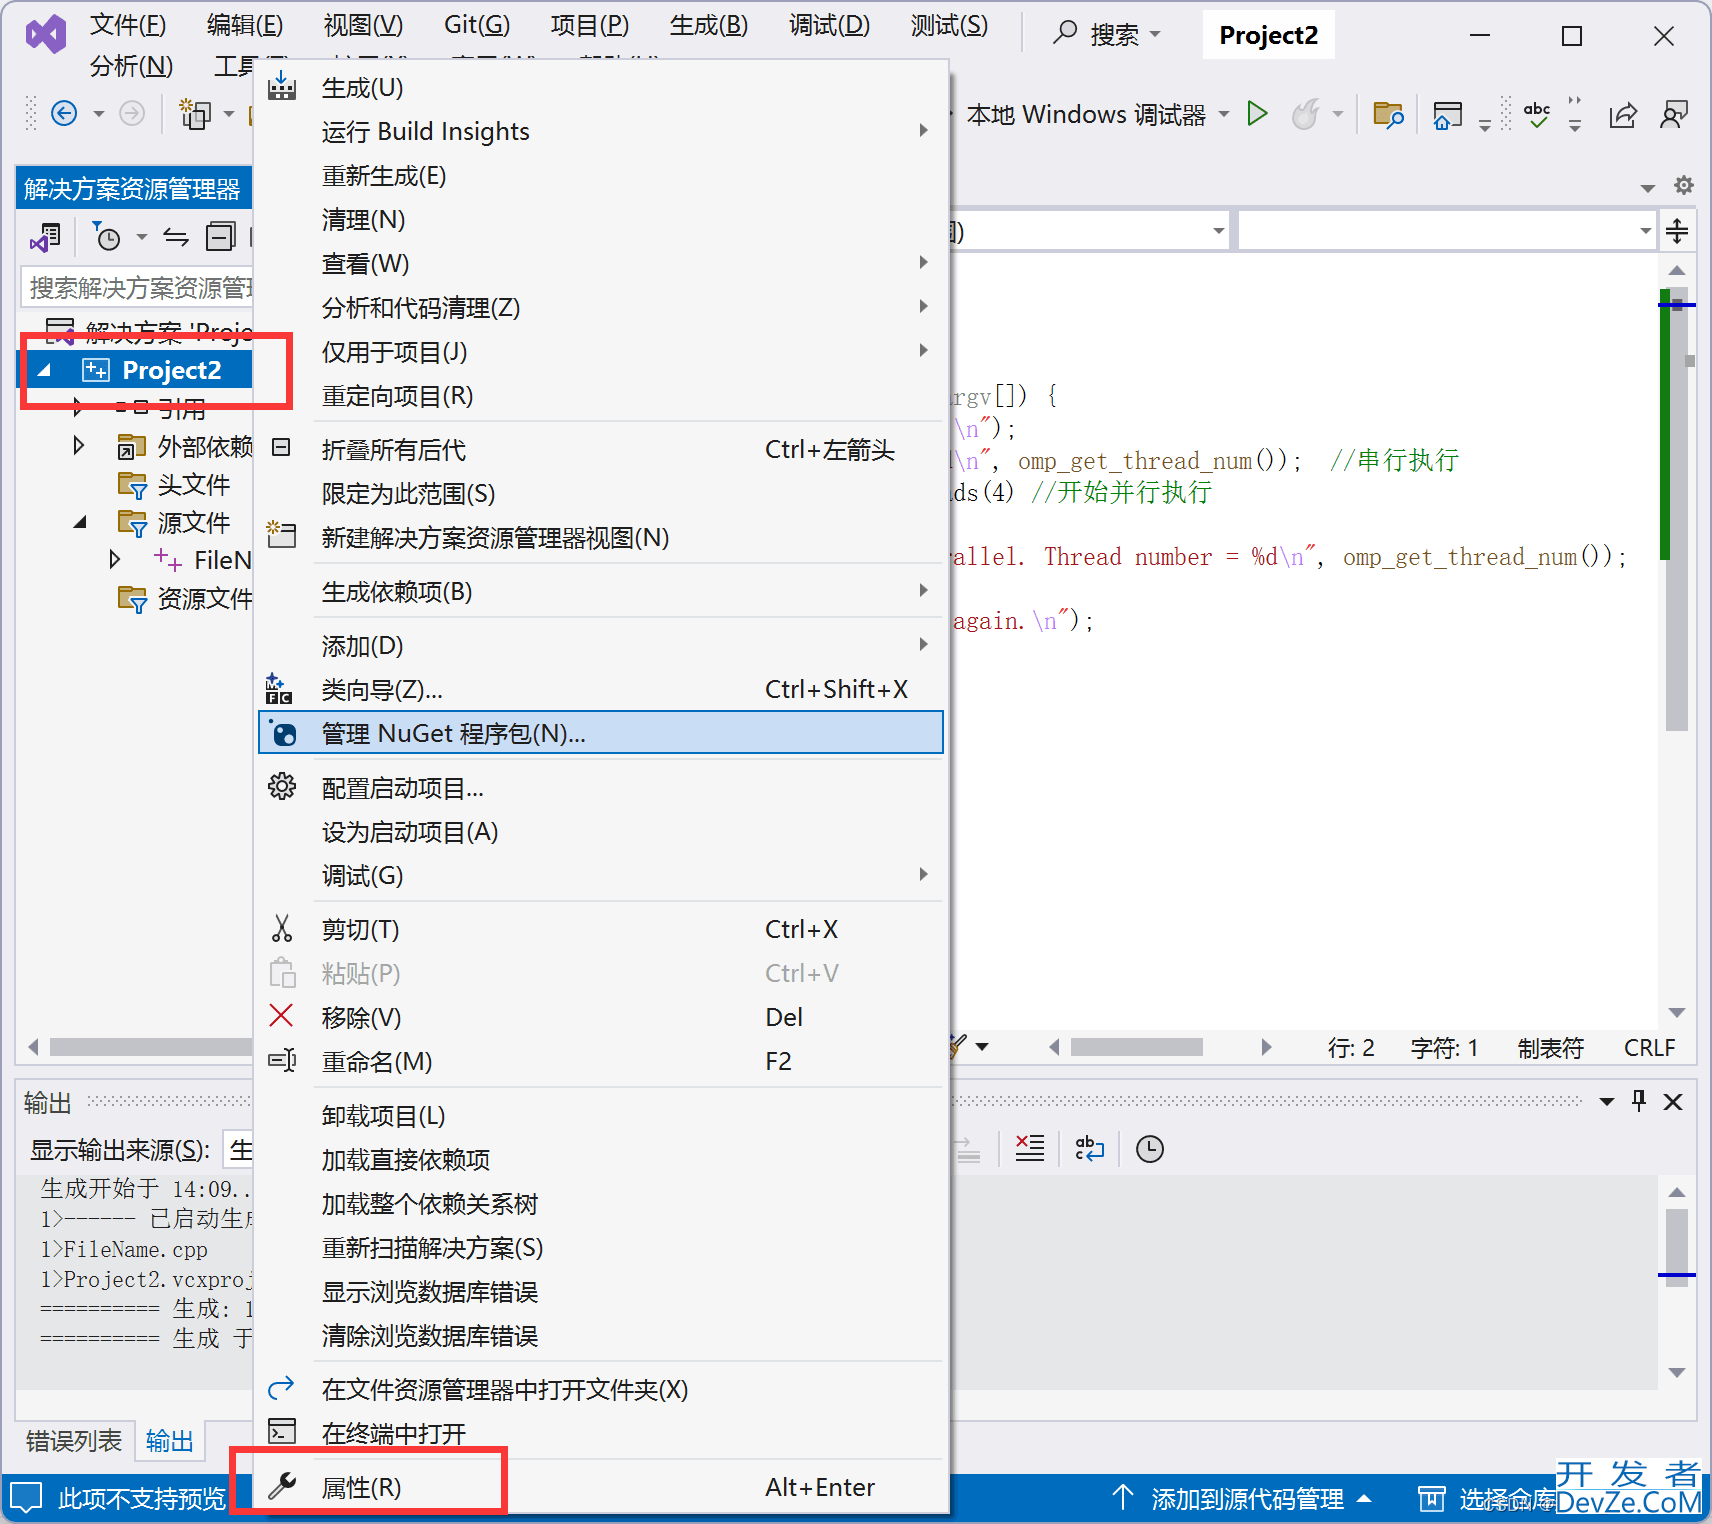Viewport: 1712px width, 1524px height.
Task: Open the 本地 Windows 调试器 dropdown arrow
Action: tap(1224, 114)
